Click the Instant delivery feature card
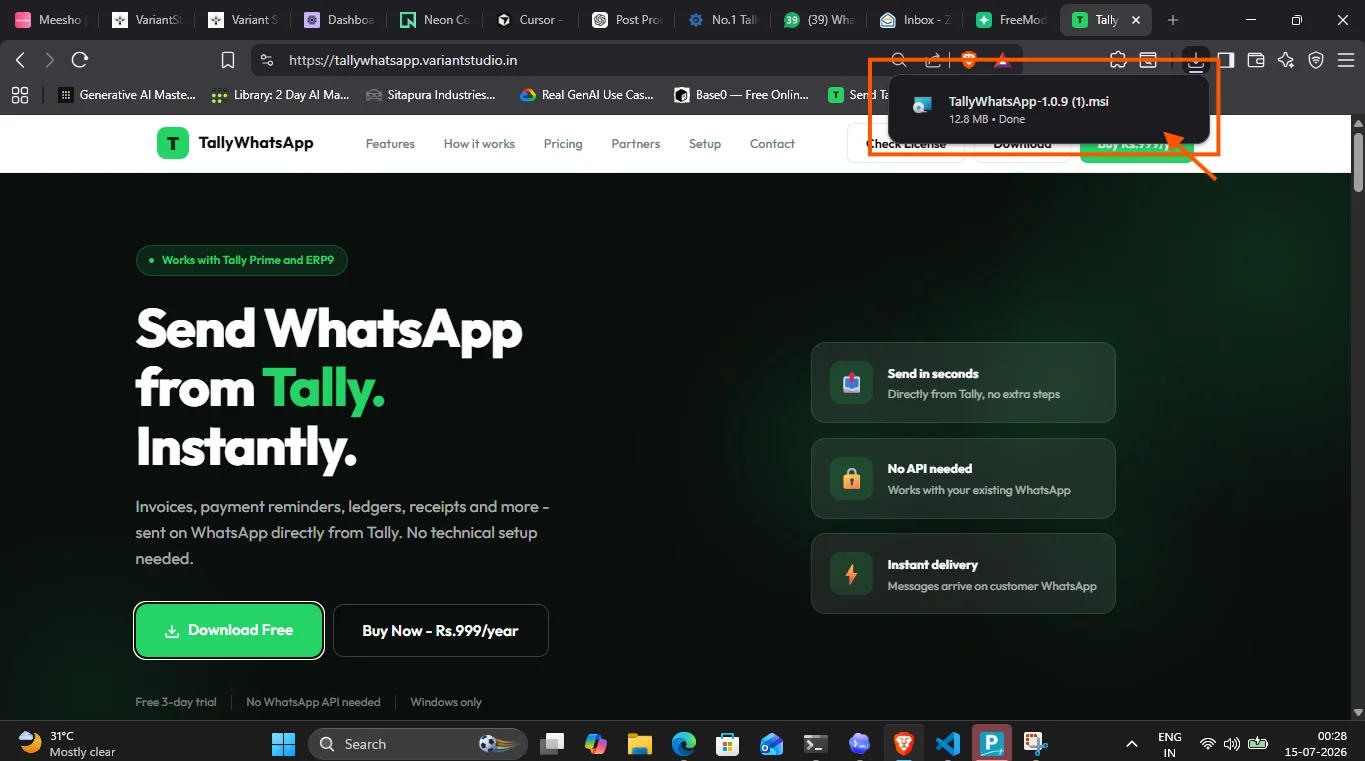The height and width of the screenshot is (761, 1365). [x=963, y=573]
